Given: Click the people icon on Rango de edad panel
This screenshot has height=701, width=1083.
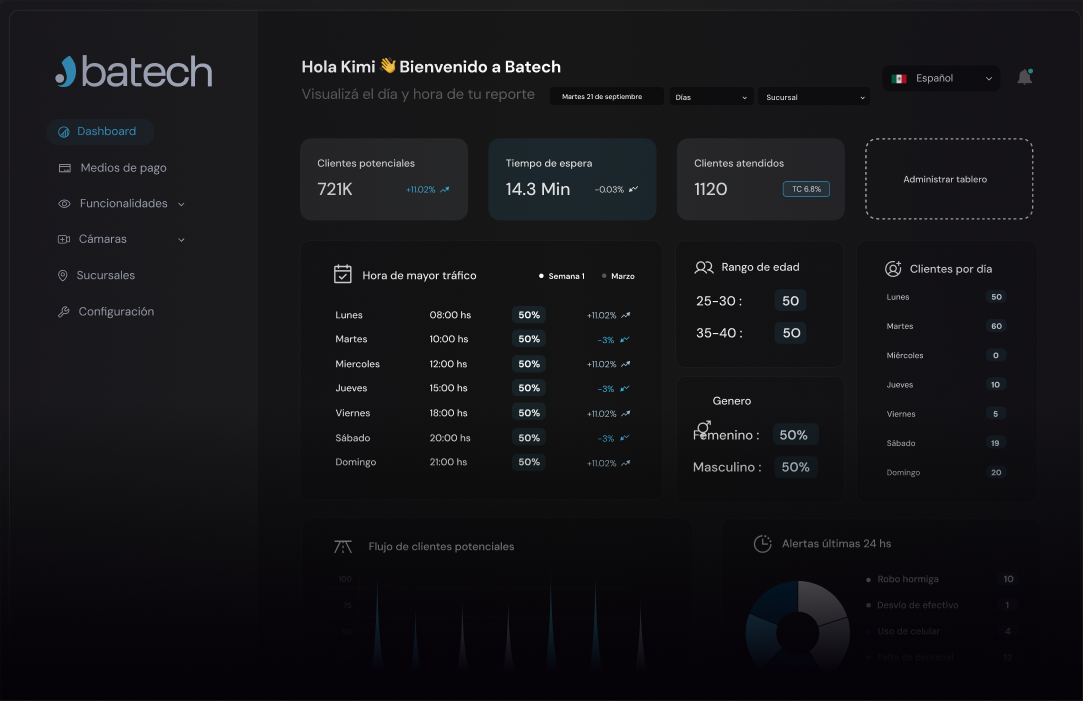Looking at the screenshot, I should point(704,266).
